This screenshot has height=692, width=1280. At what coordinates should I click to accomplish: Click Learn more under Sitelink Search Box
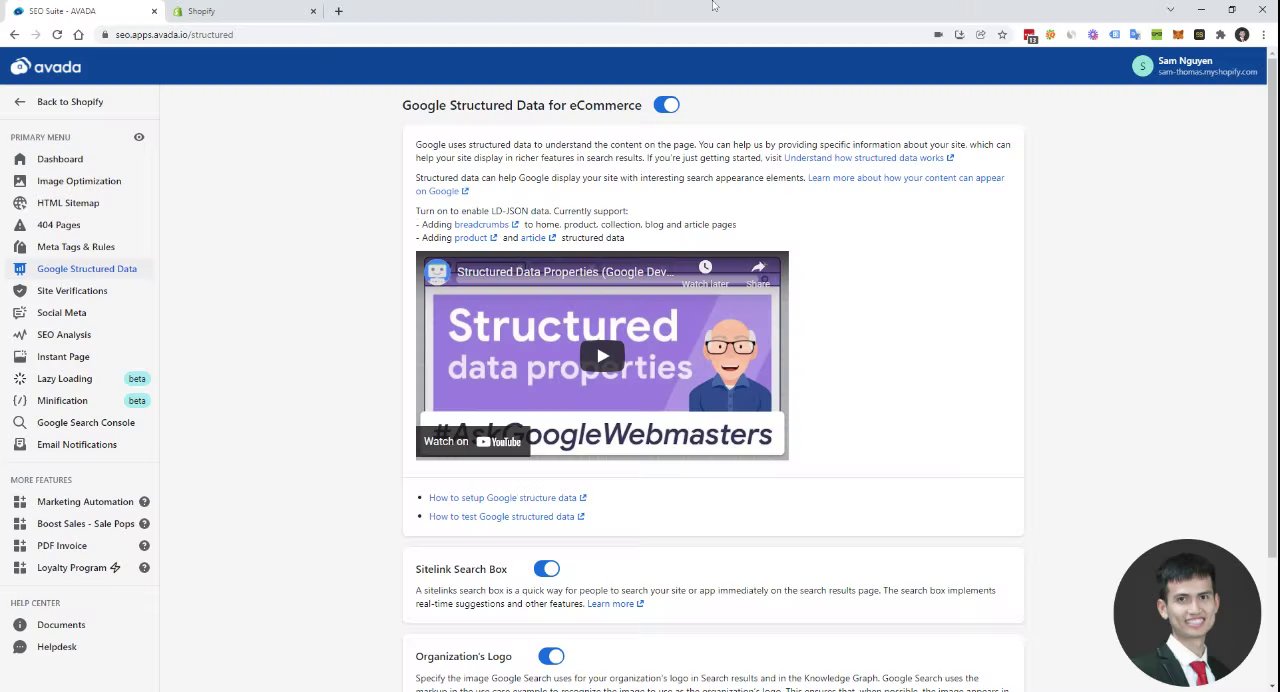(x=615, y=604)
